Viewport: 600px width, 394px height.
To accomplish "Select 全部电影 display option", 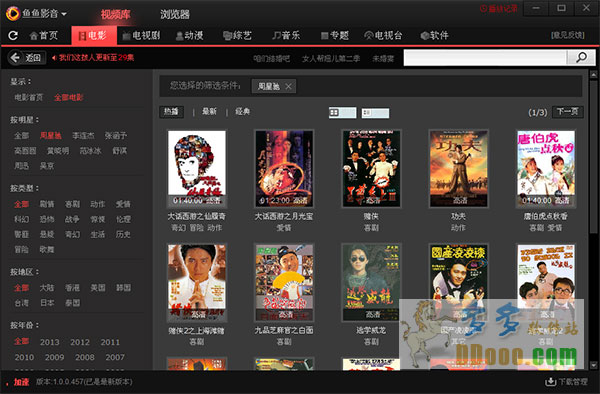I will (68, 98).
